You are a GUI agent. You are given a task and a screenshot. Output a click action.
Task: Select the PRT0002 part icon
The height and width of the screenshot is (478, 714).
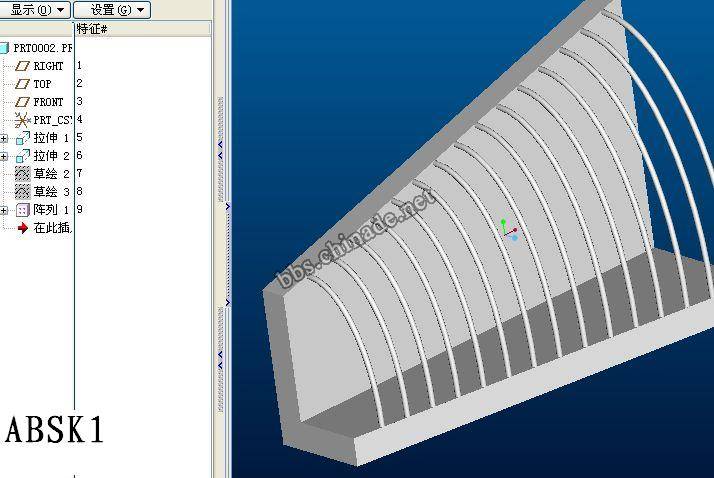(x=4, y=48)
